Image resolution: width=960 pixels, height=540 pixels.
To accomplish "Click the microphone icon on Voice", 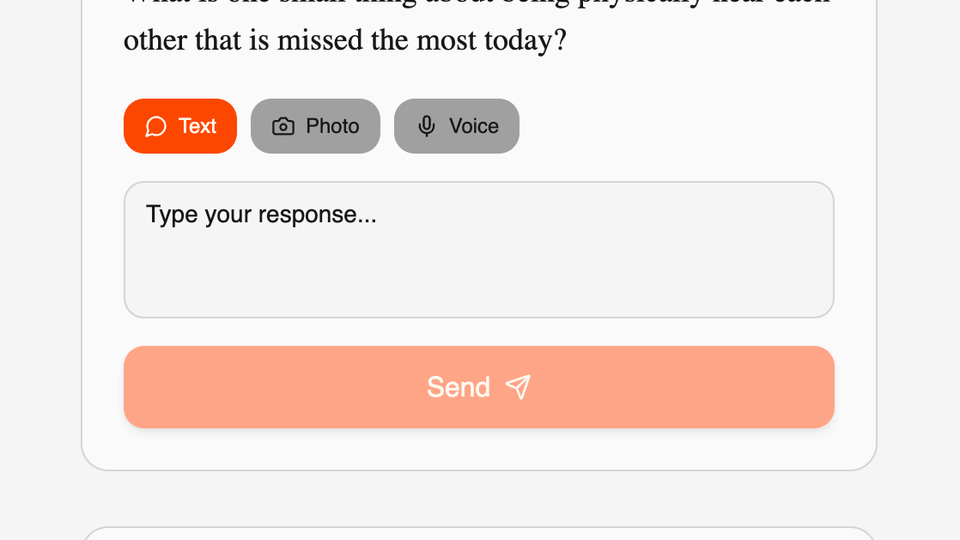I will point(426,126).
